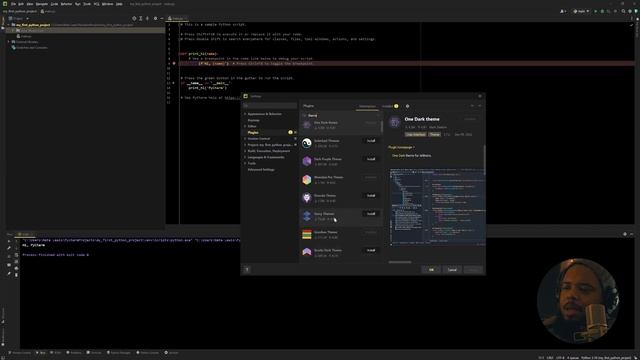Hide the Project panel with minus icon

[162, 18]
